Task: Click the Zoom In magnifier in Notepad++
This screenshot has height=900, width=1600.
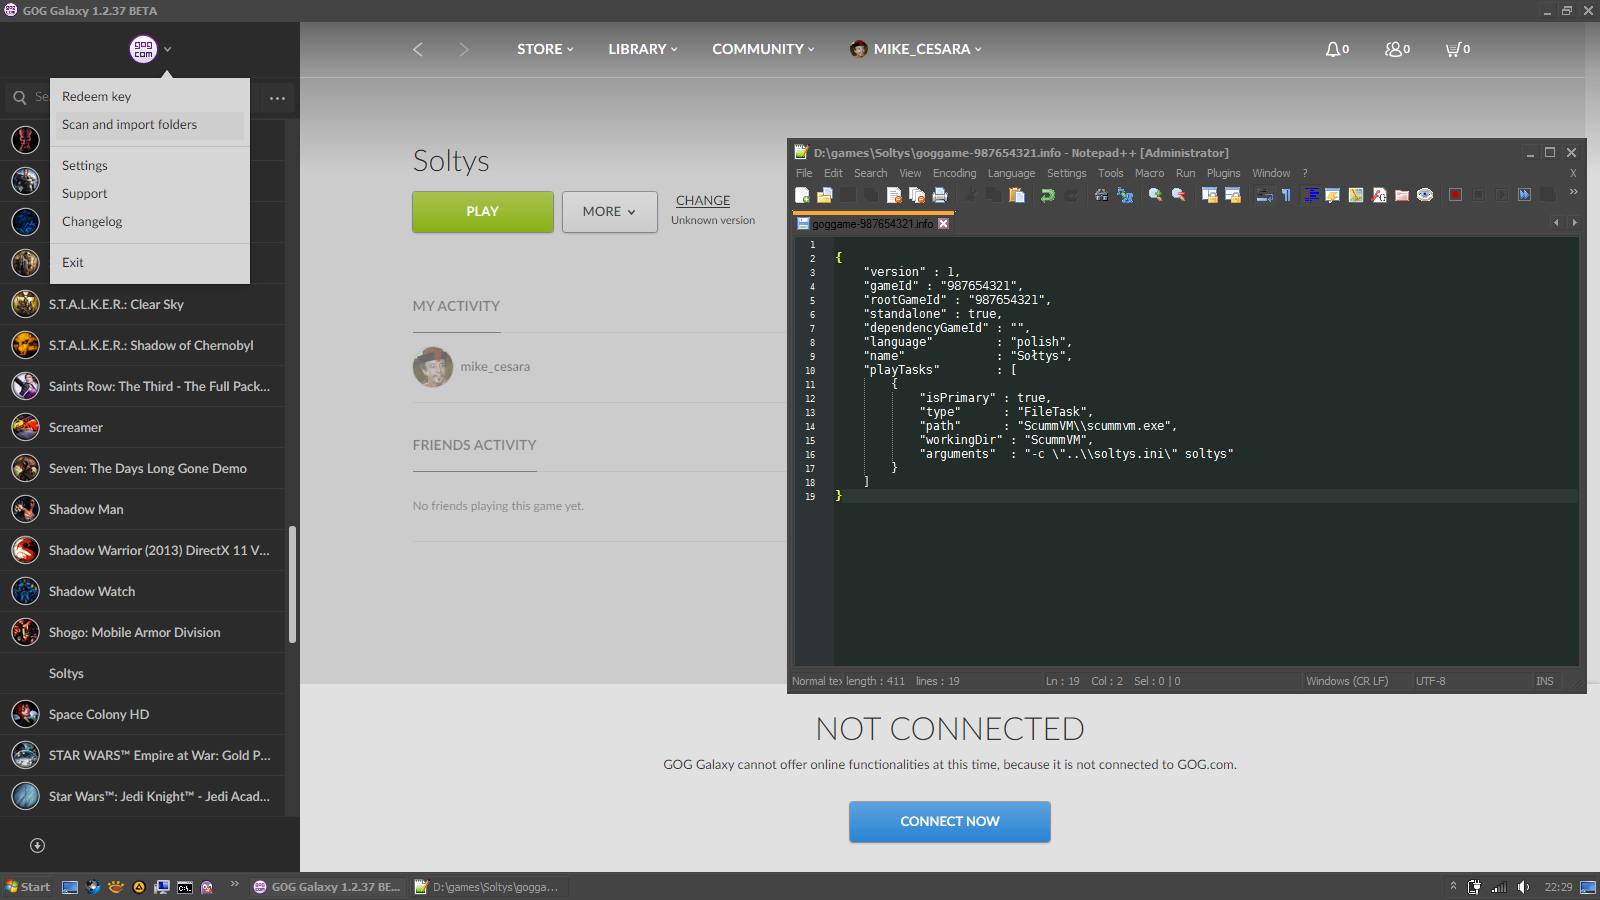Action: click(1155, 195)
